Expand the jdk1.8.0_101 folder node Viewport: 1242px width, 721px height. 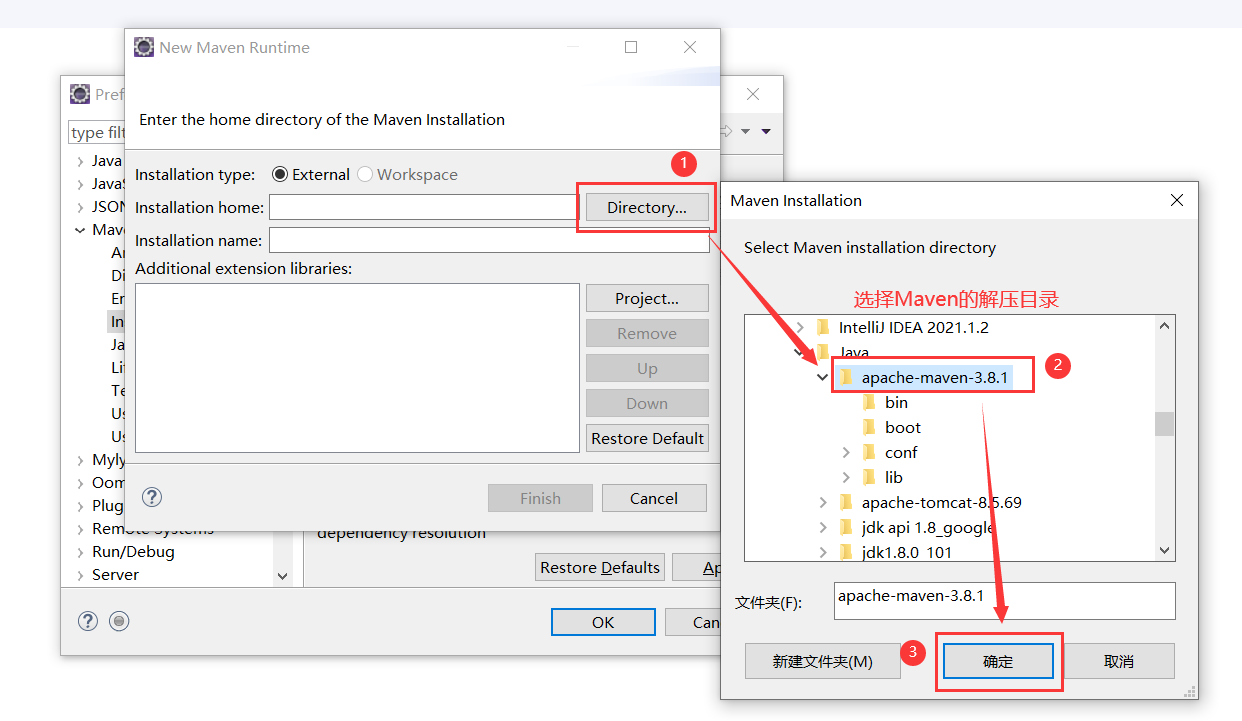822,552
